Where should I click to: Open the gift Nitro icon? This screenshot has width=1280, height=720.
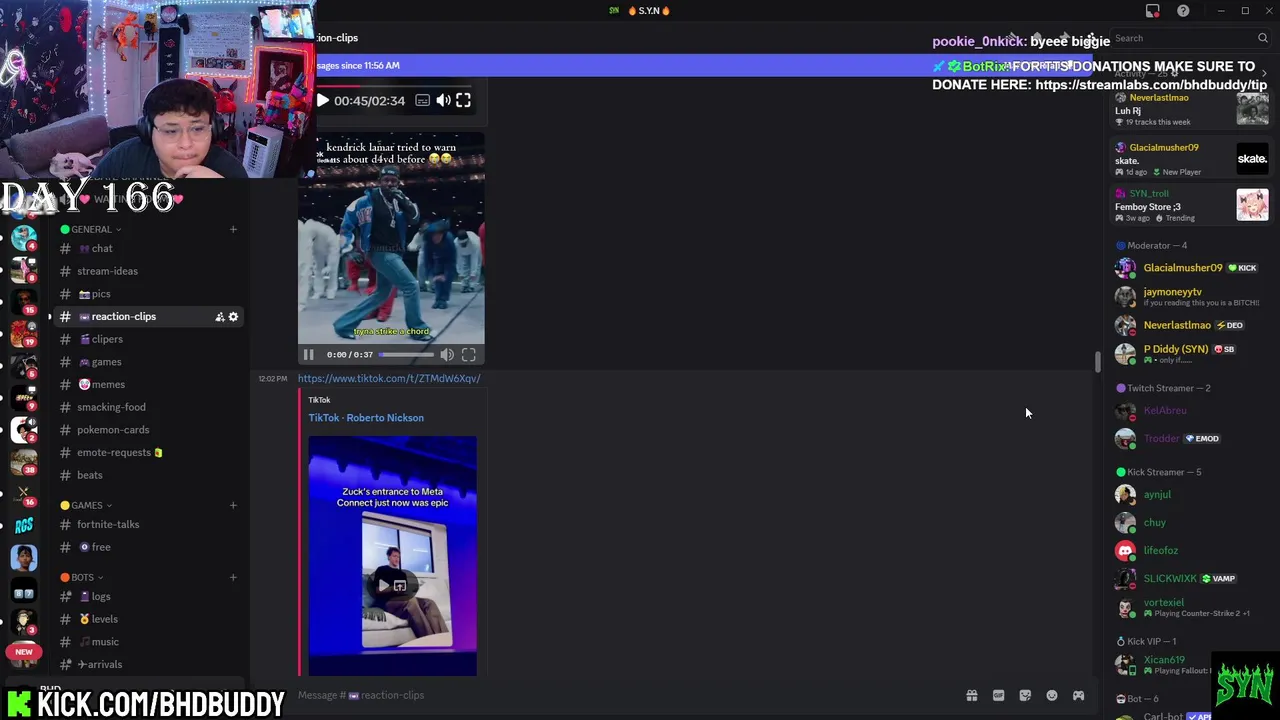point(971,695)
